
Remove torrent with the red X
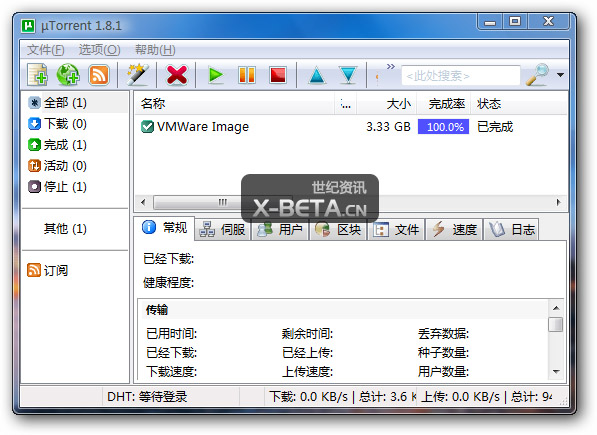177,75
